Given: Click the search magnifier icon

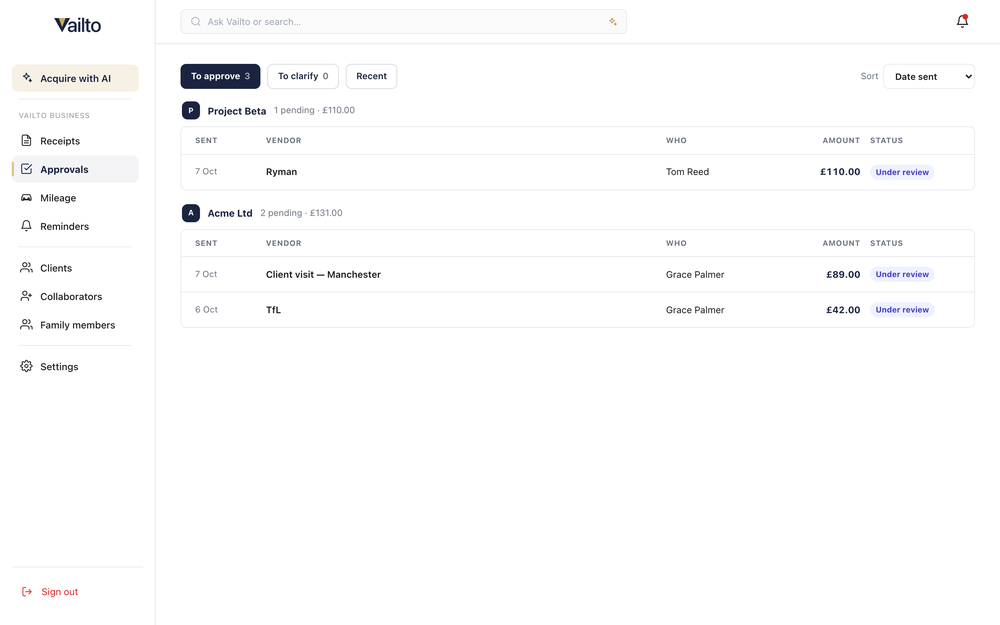Looking at the screenshot, I should point(196,22).
